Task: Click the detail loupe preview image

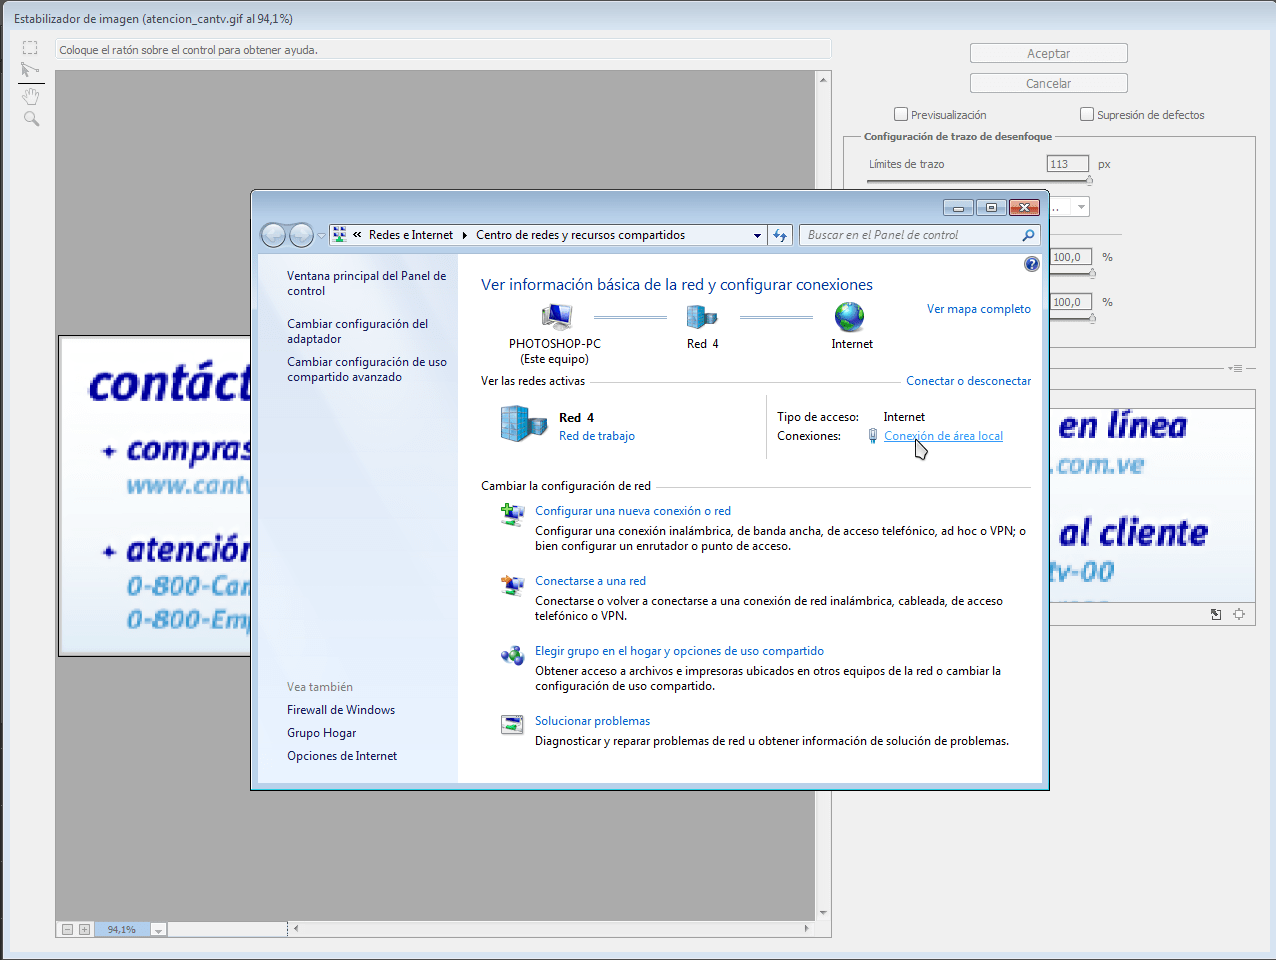Action: [1152, 505]
